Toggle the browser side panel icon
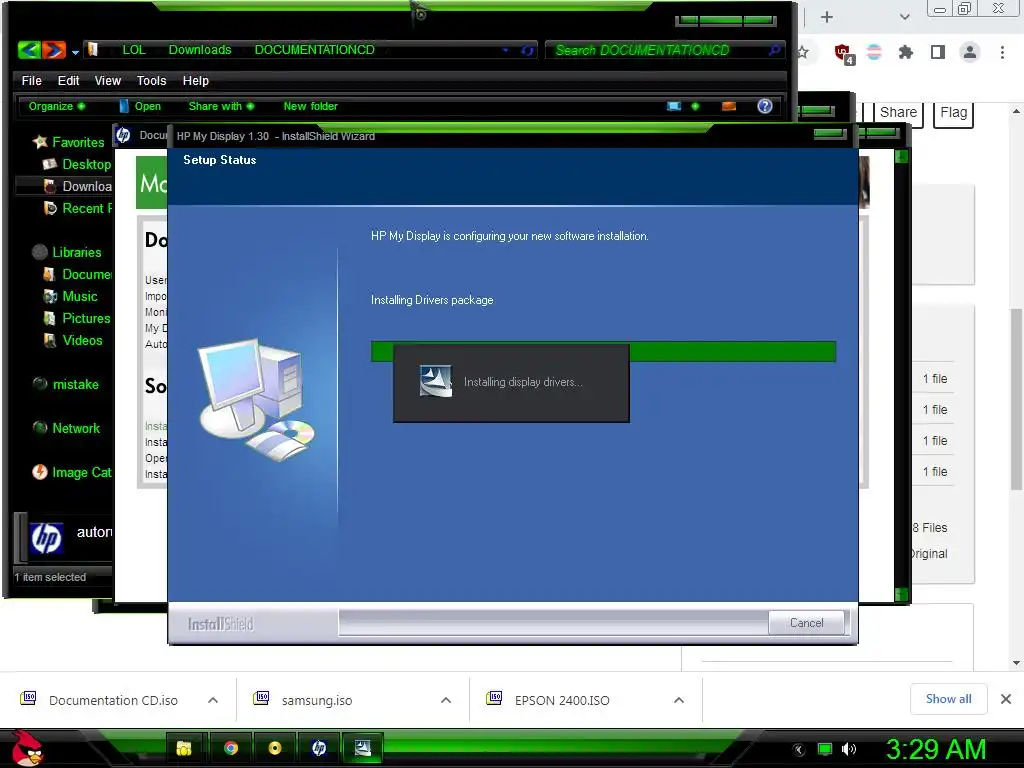The height and width of the screenshot is (768, 1024). [938, 52]
